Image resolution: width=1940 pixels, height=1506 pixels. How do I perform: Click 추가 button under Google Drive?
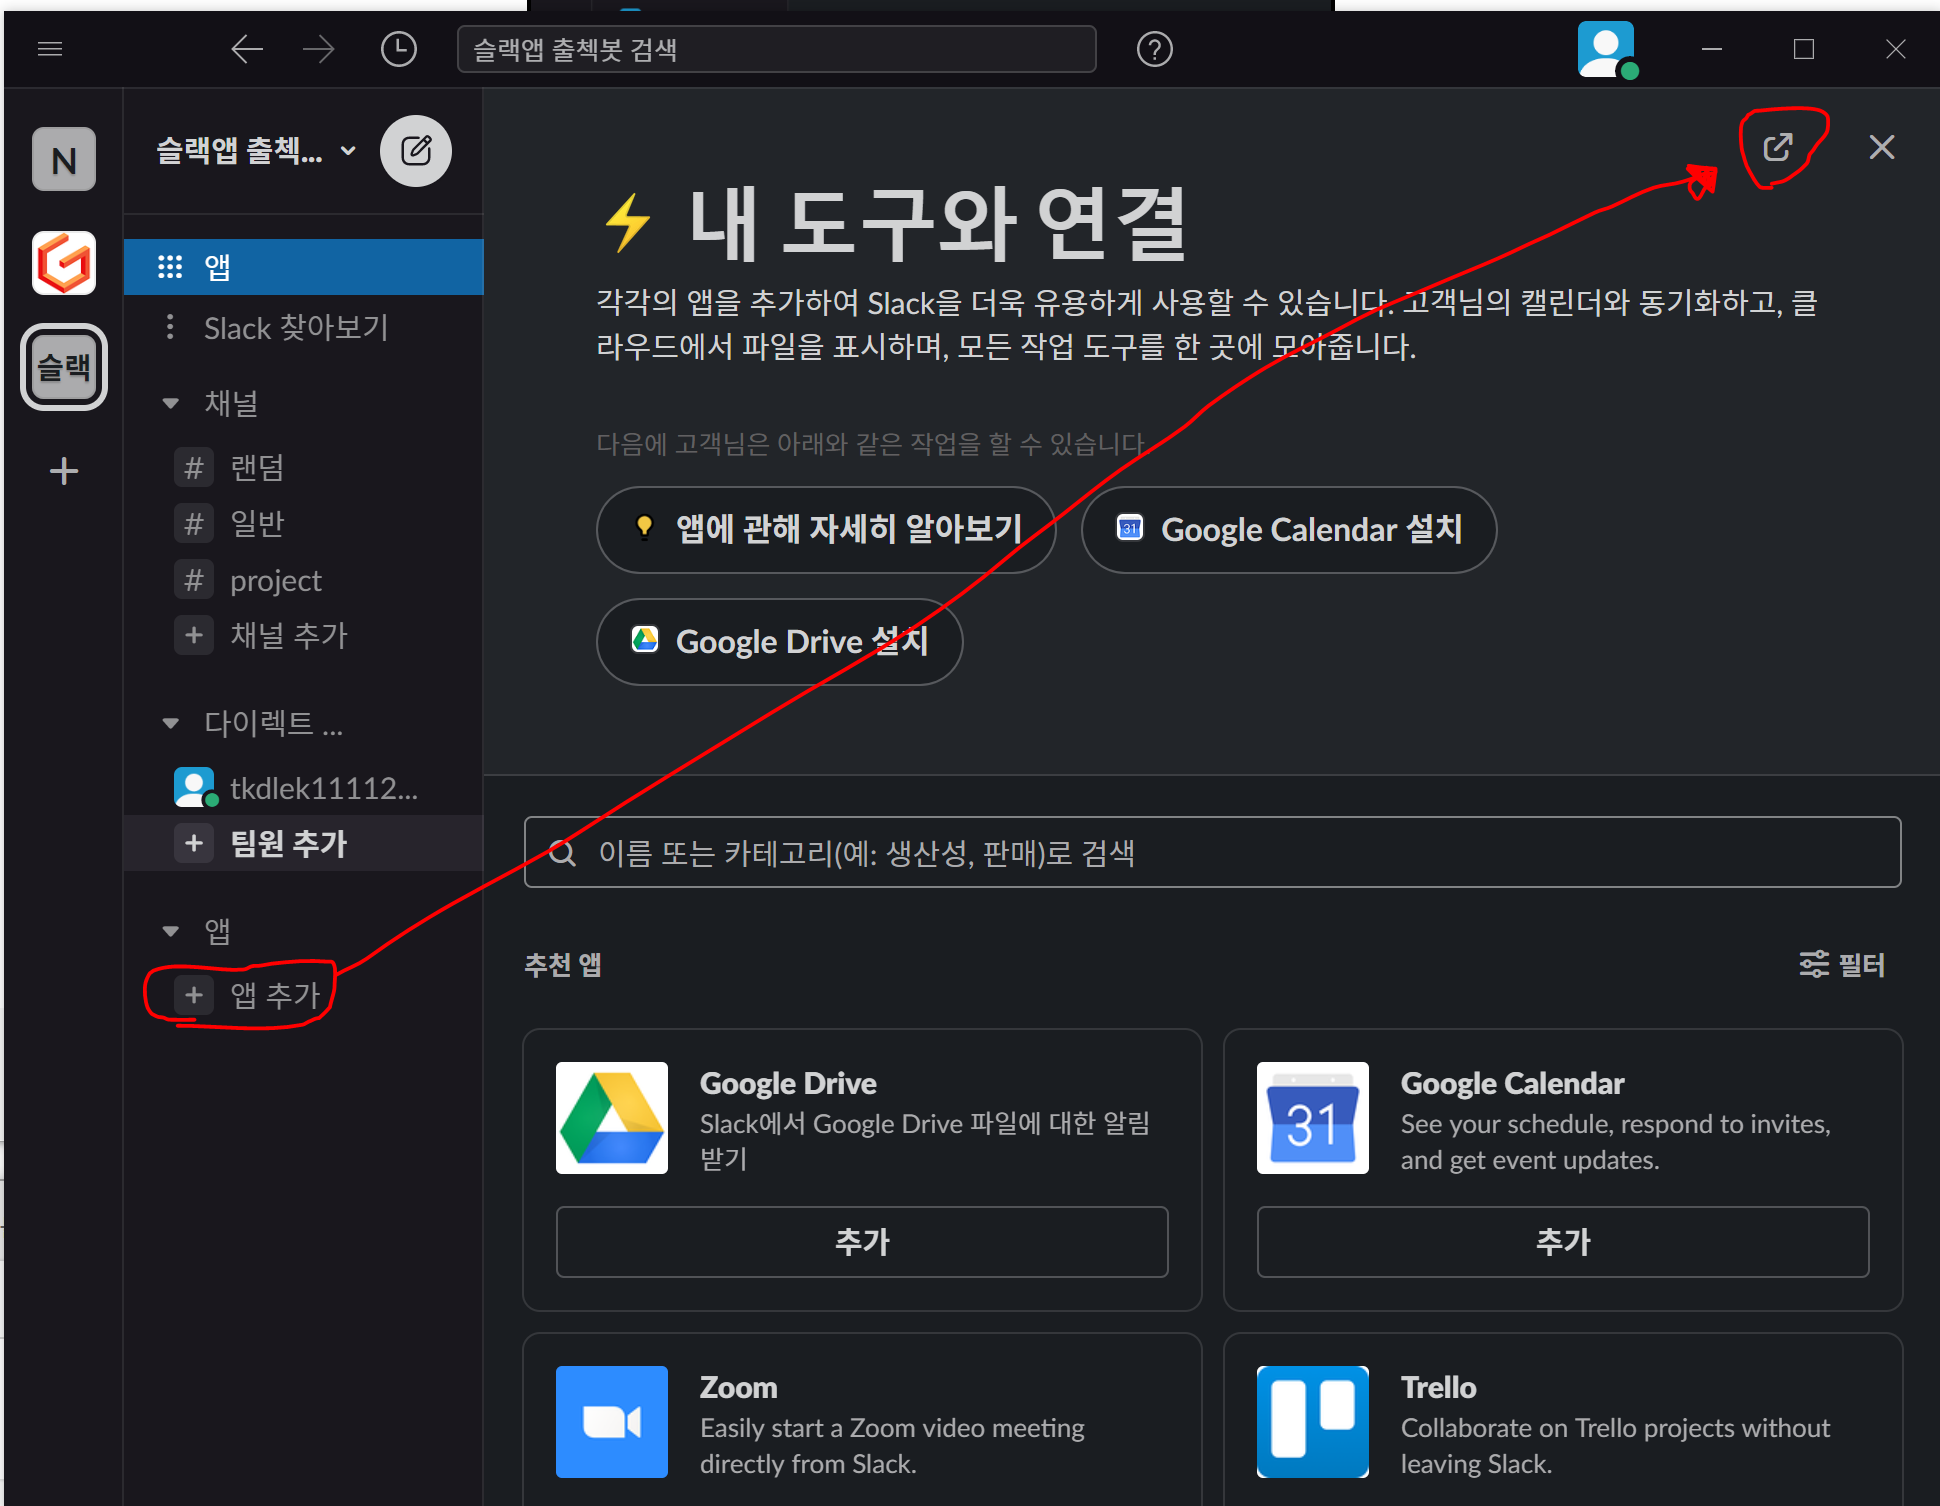pos(861,1241)
